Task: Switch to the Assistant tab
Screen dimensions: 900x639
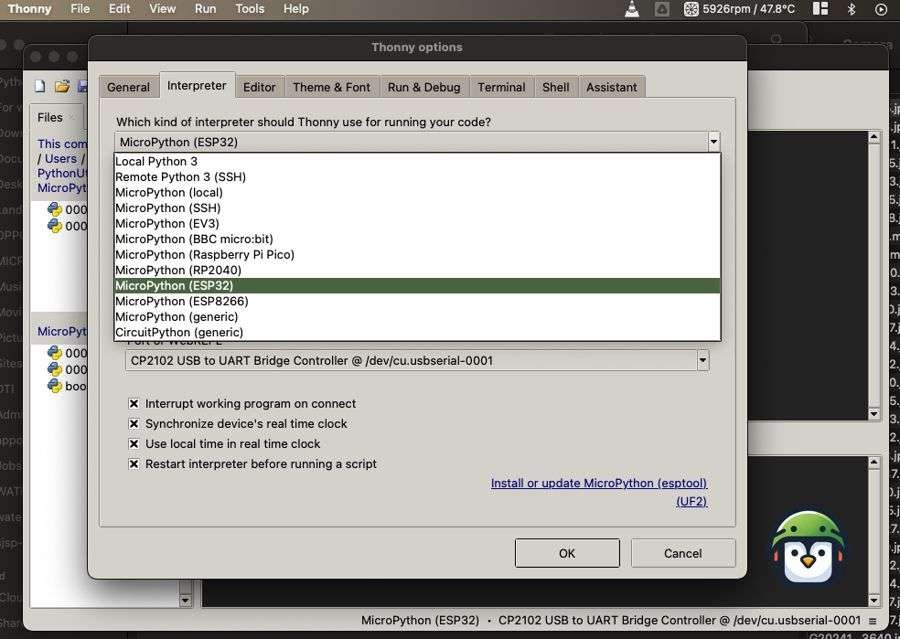Action: (612, 87)
